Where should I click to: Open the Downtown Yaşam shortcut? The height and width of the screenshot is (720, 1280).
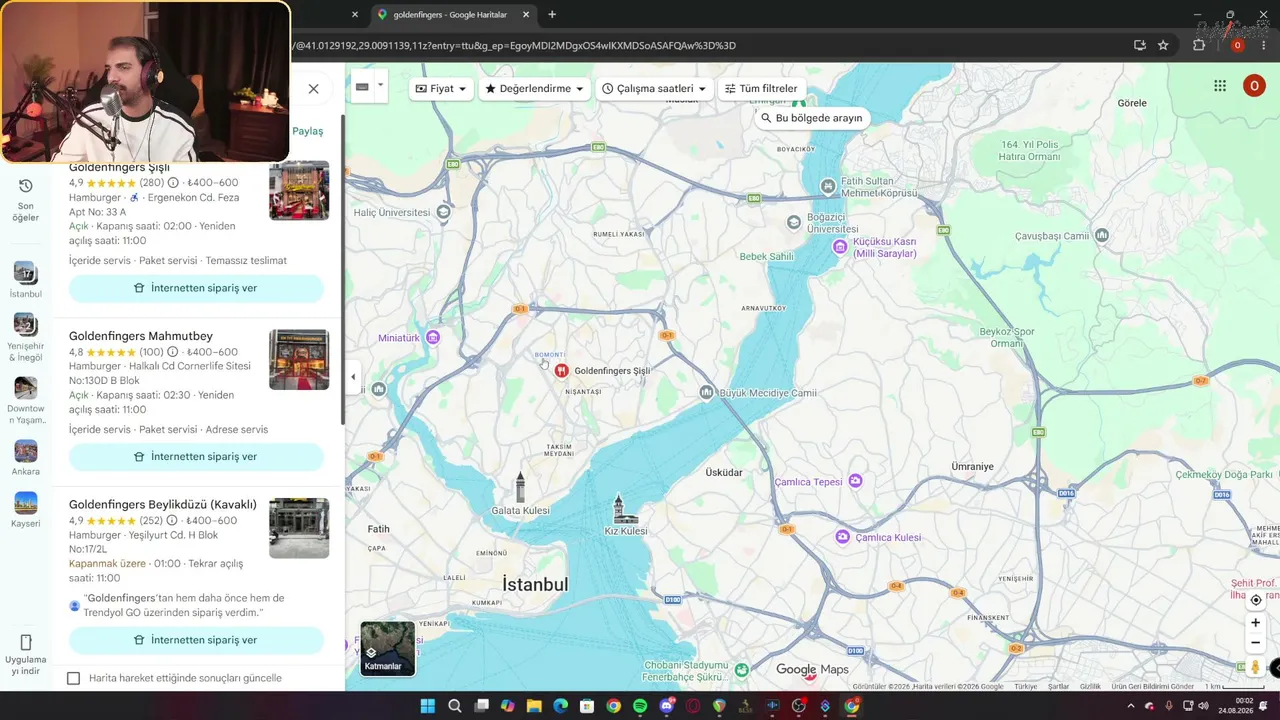(x=25, y=400)
